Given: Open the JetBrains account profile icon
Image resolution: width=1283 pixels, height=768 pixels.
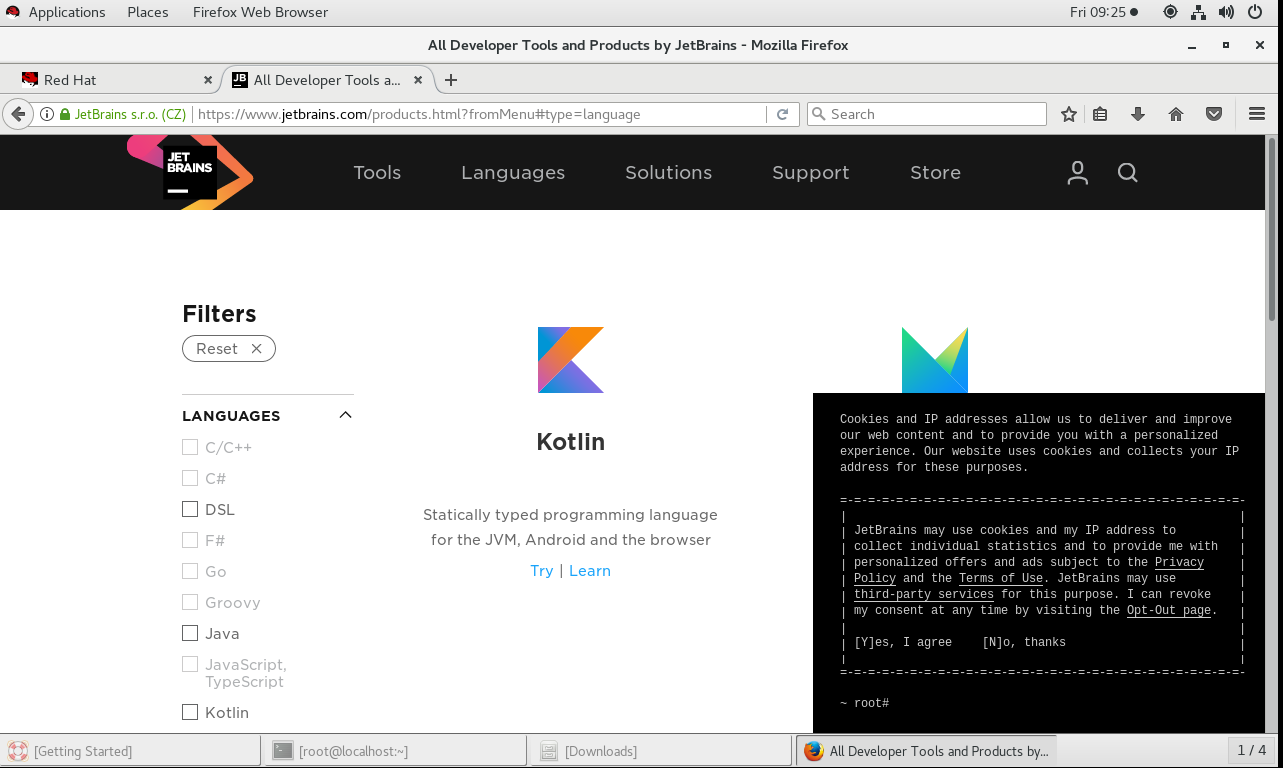Looking at the screenshot, I should point(1077,173).
